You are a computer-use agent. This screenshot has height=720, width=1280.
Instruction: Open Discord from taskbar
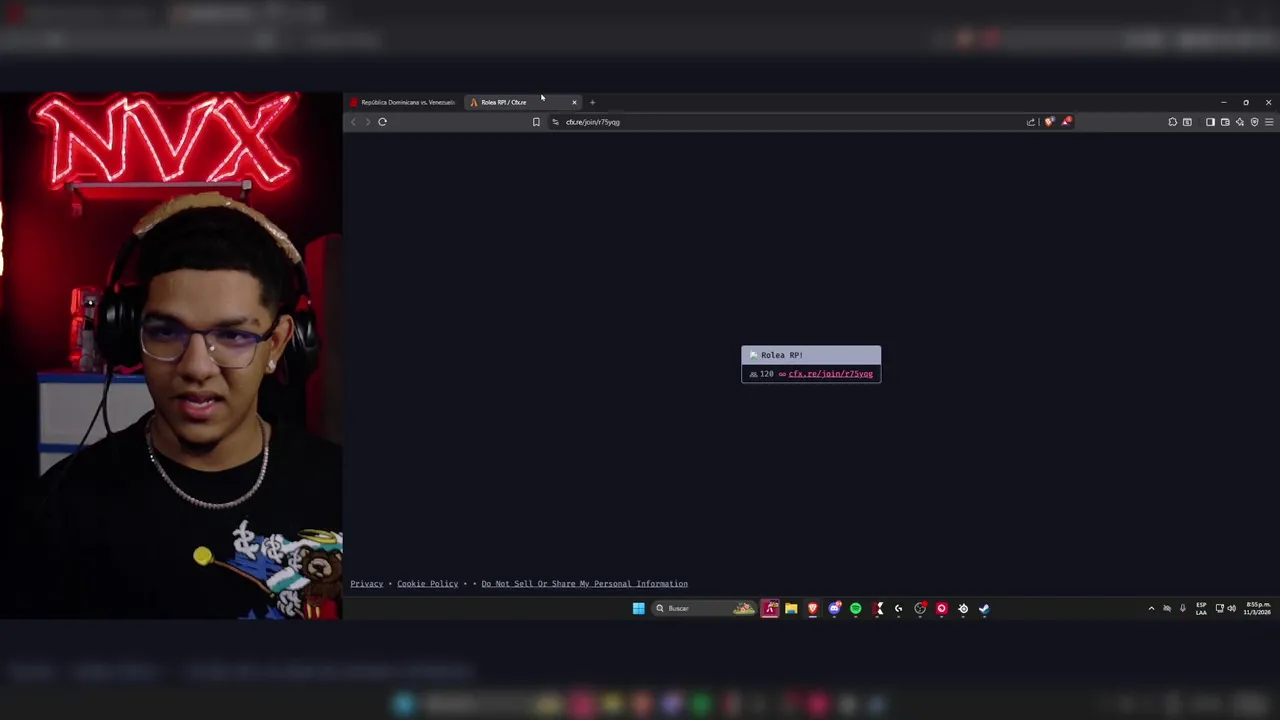click(834, 608)
